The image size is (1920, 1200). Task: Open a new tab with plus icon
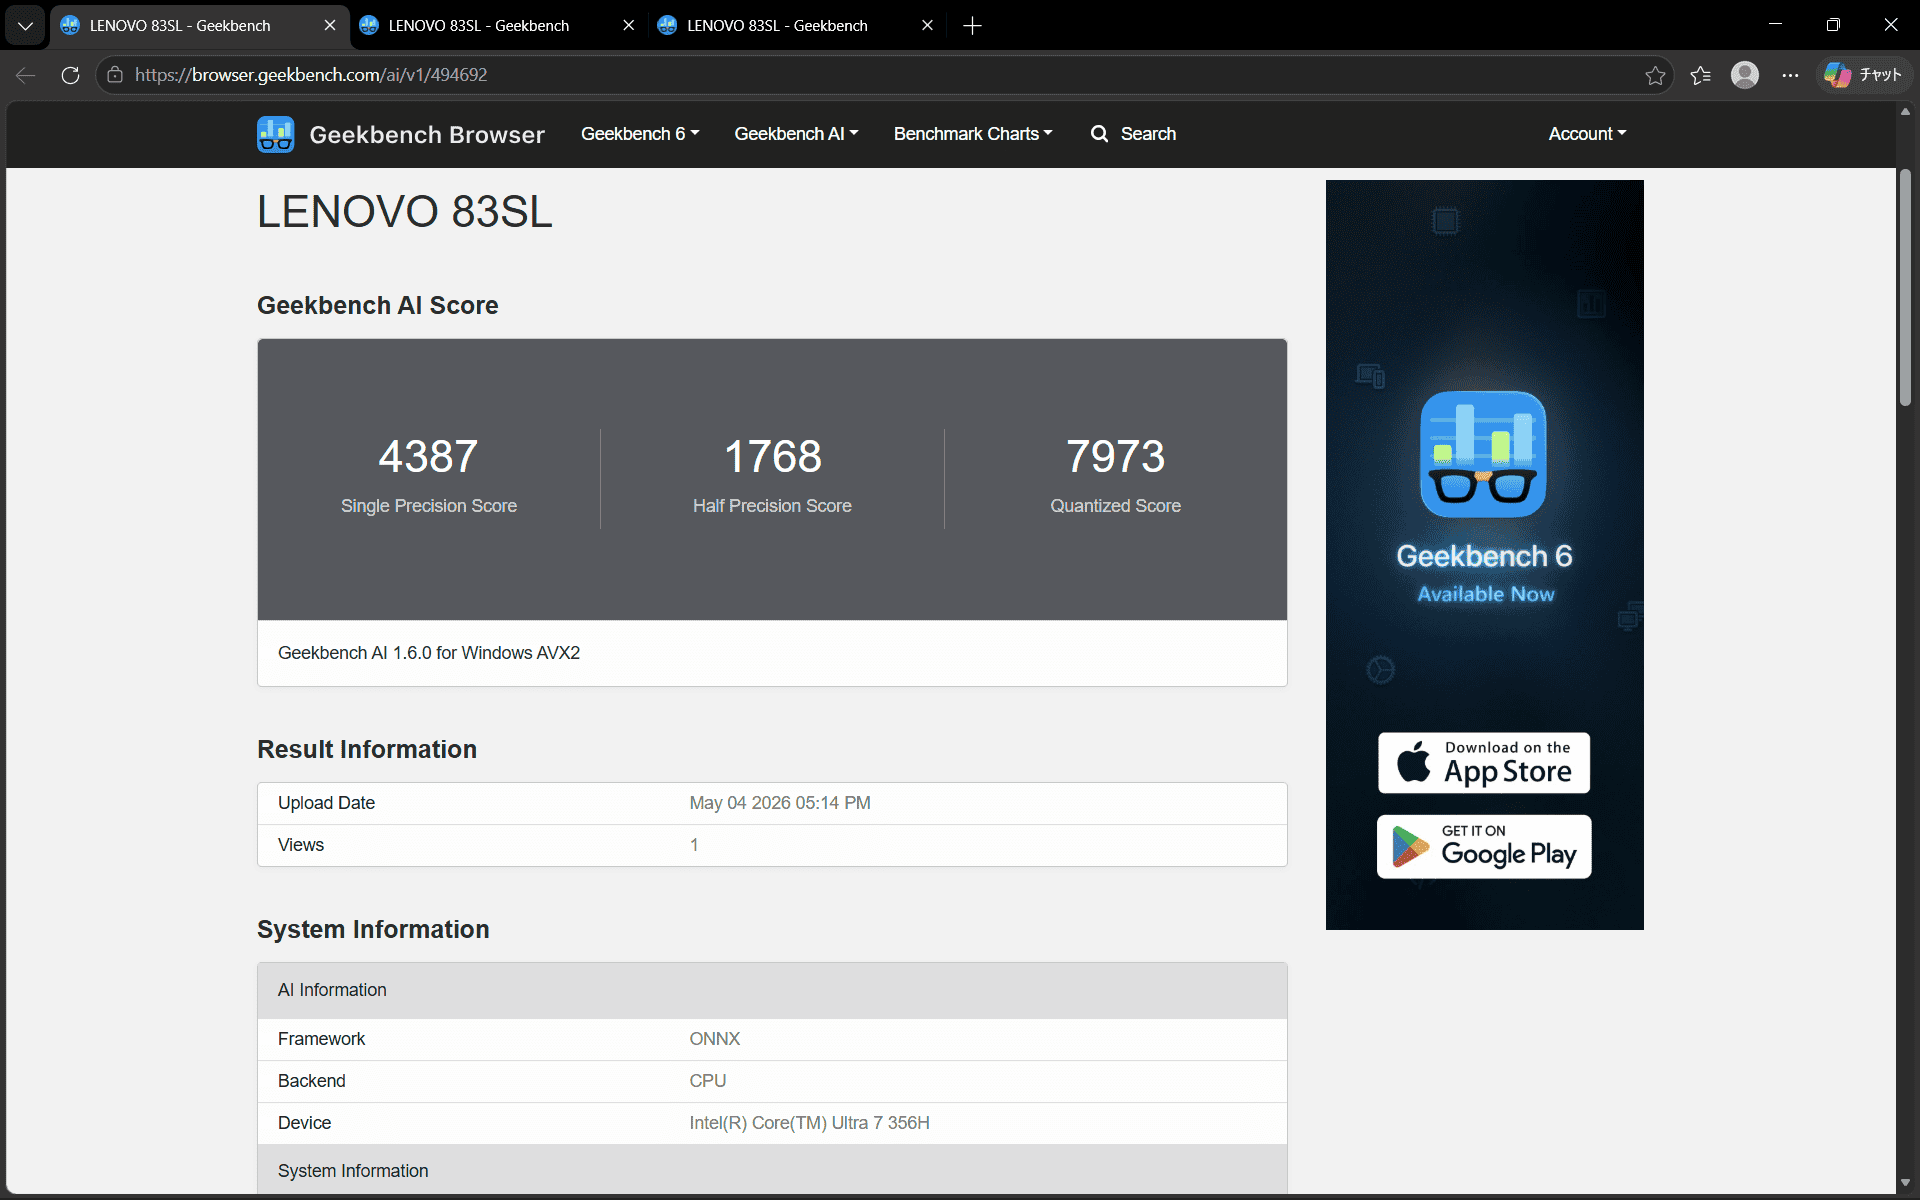click(972, 26)
